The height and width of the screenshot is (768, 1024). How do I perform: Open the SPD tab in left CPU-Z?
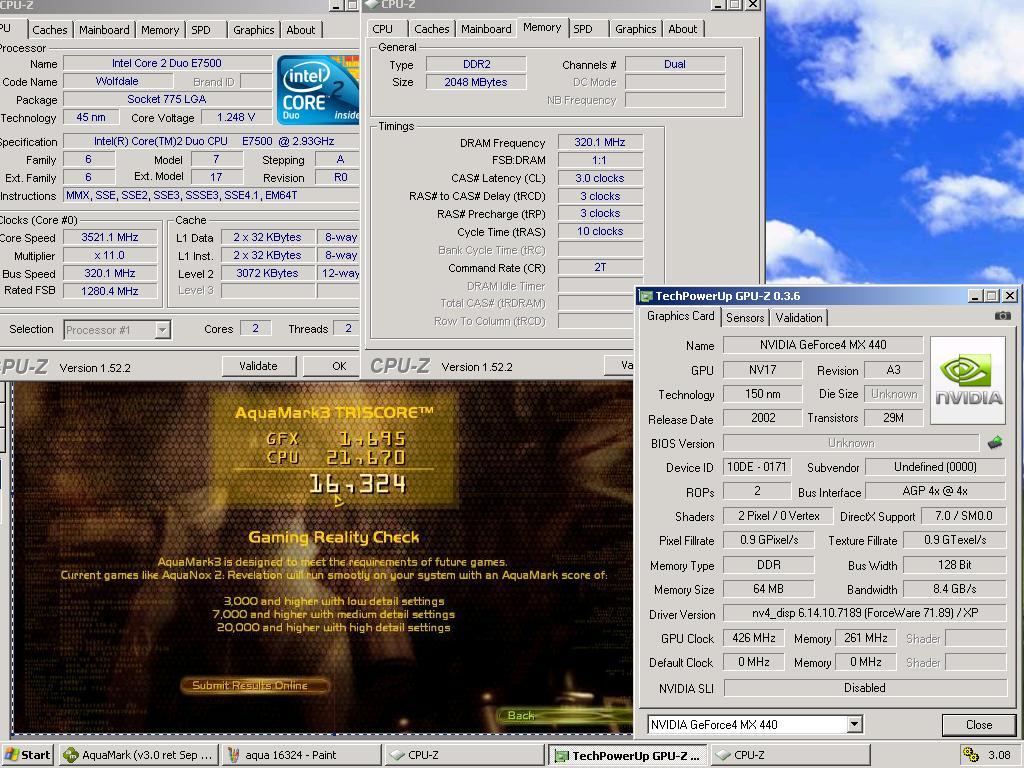click(x=201, y=30)
